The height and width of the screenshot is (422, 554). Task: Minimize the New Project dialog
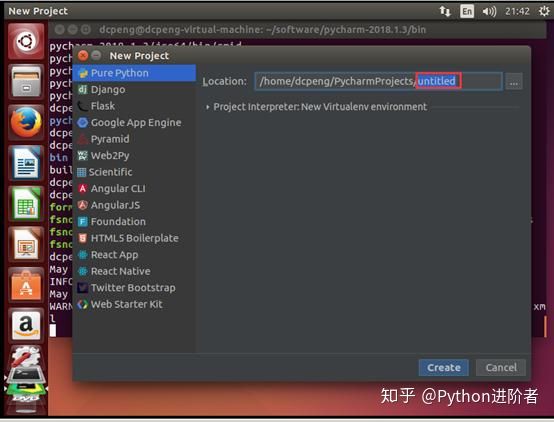pyautogui.click(x=96, y=55)
